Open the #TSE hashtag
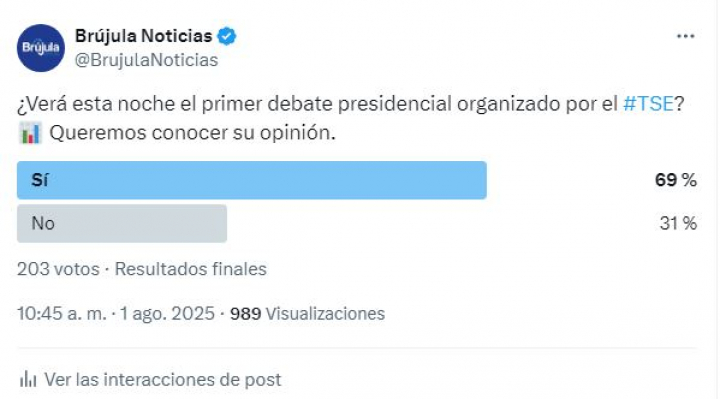The width and height of the screenshot is (720, 399). tap(648, 104)
